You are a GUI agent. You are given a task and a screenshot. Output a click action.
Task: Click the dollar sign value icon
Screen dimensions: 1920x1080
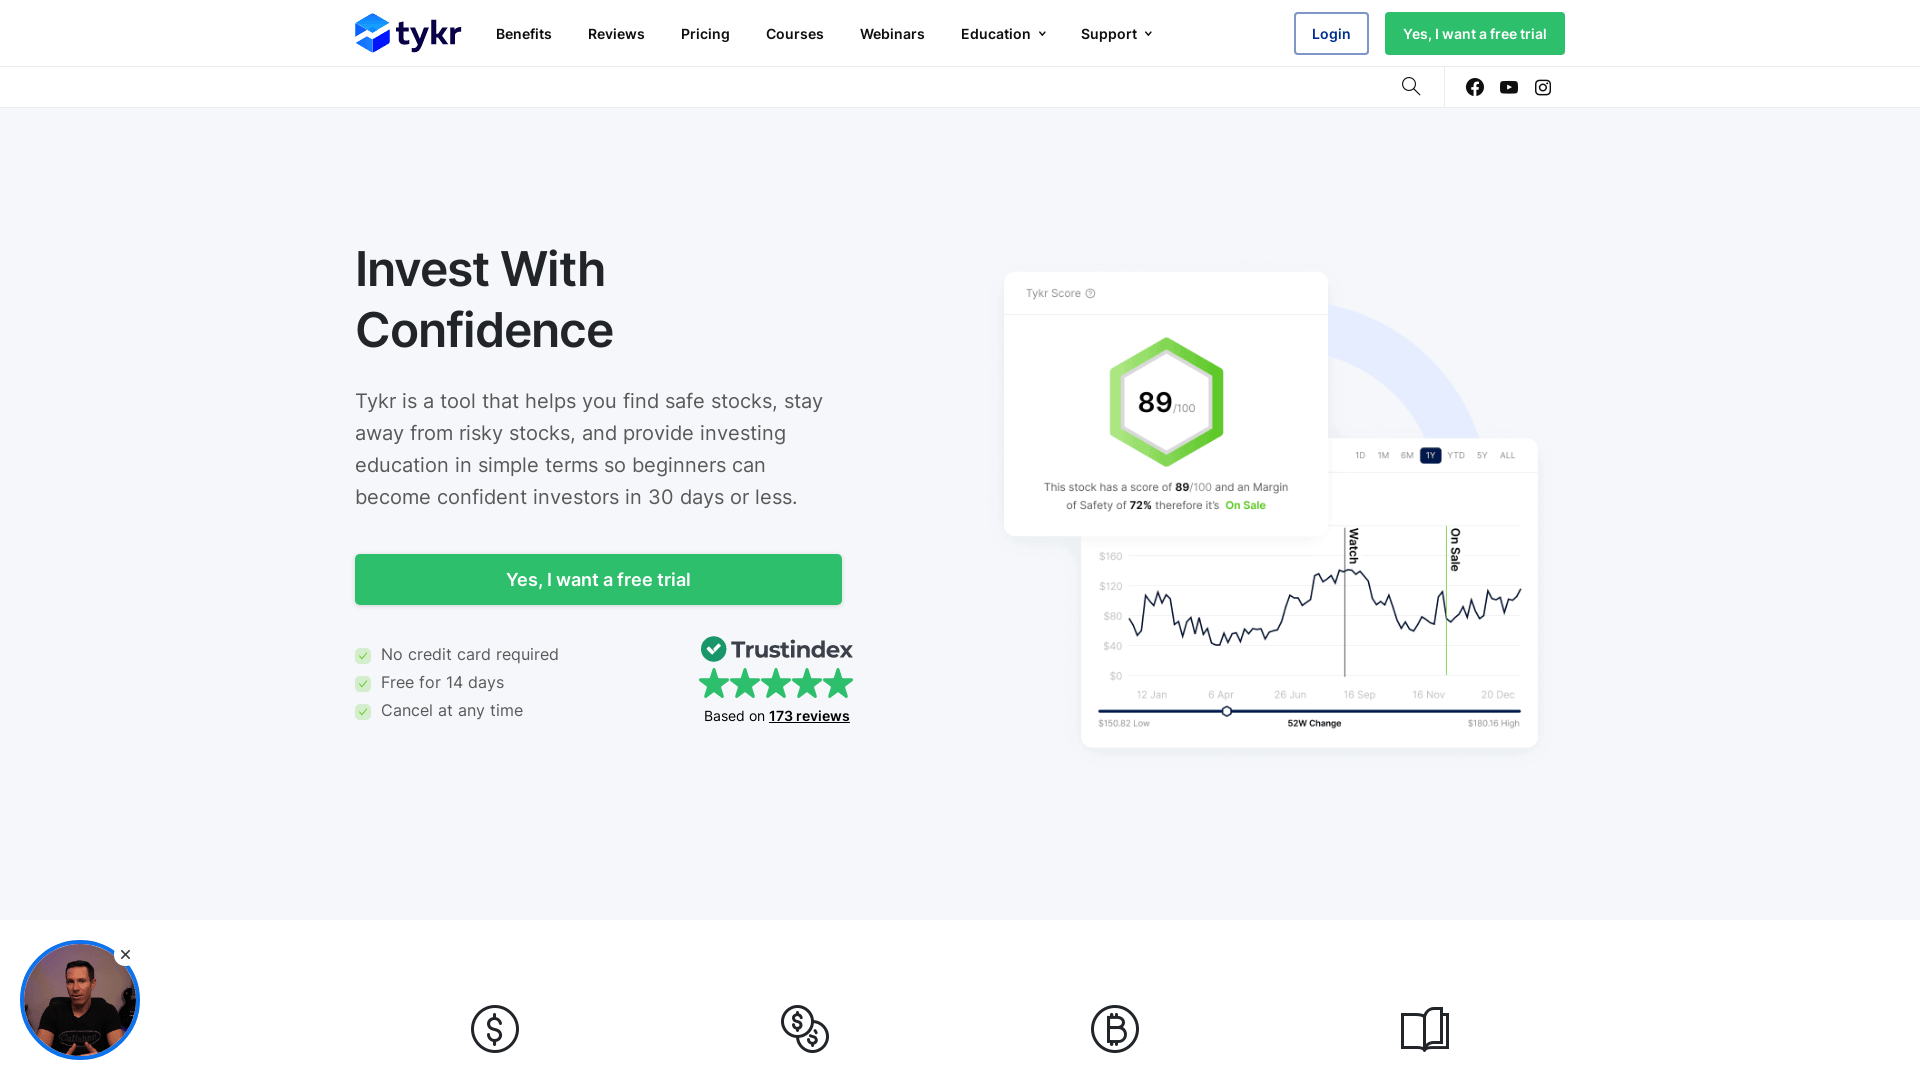pyautogui.click(x=494, y=1028)
